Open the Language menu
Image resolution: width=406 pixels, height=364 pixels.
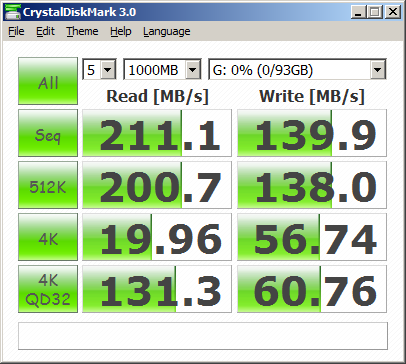click(167, 31)
